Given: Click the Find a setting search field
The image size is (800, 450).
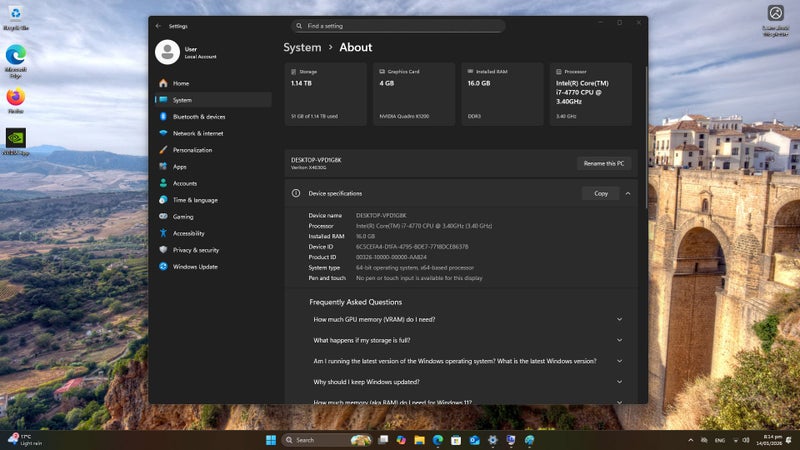Looking at the screenshot, I should (398, 26).
